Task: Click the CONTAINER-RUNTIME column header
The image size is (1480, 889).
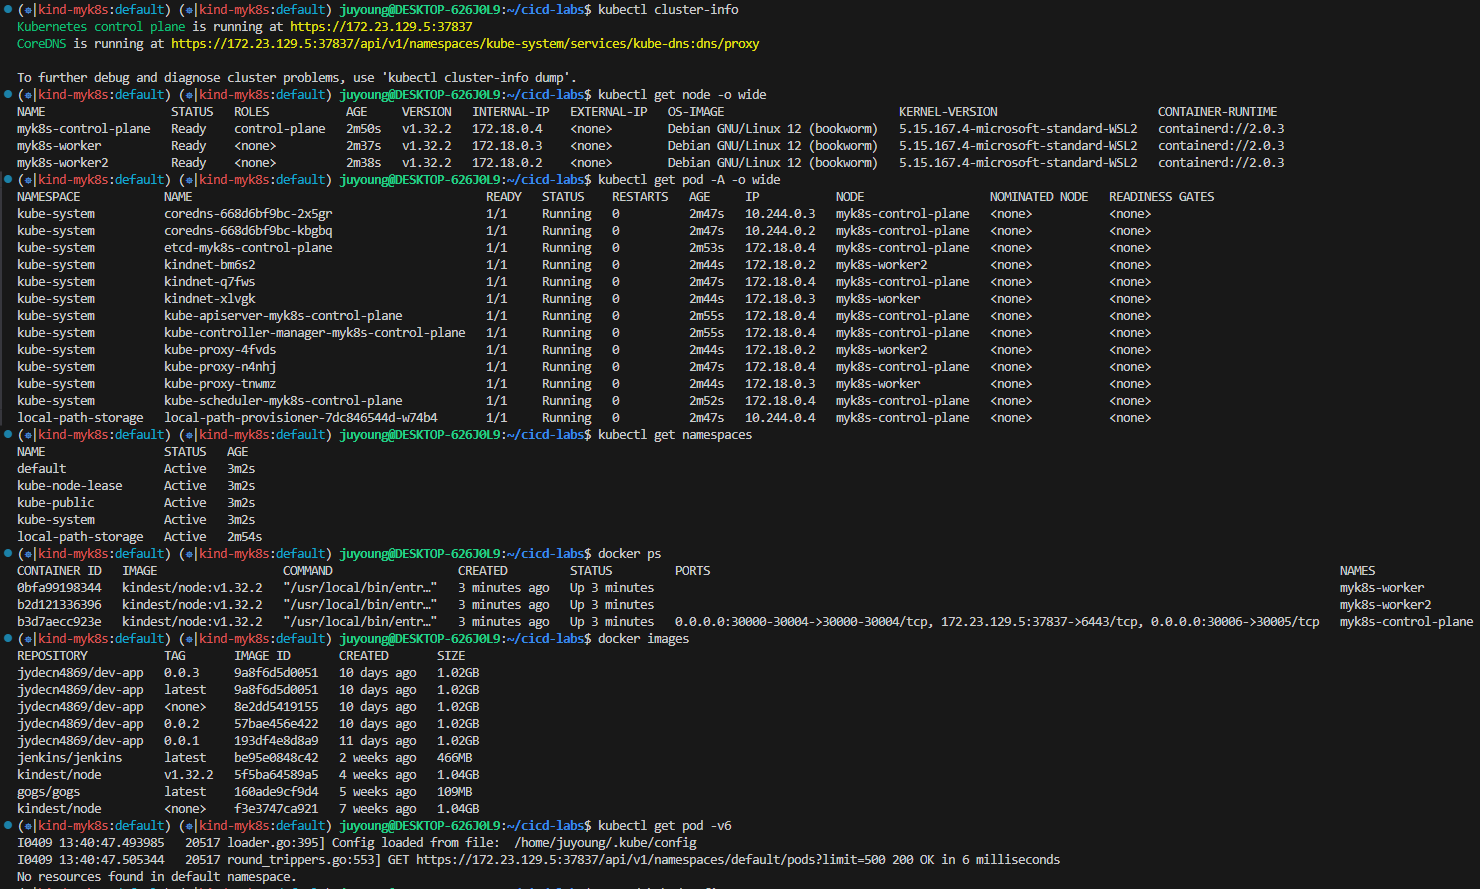Action: 1217,112
